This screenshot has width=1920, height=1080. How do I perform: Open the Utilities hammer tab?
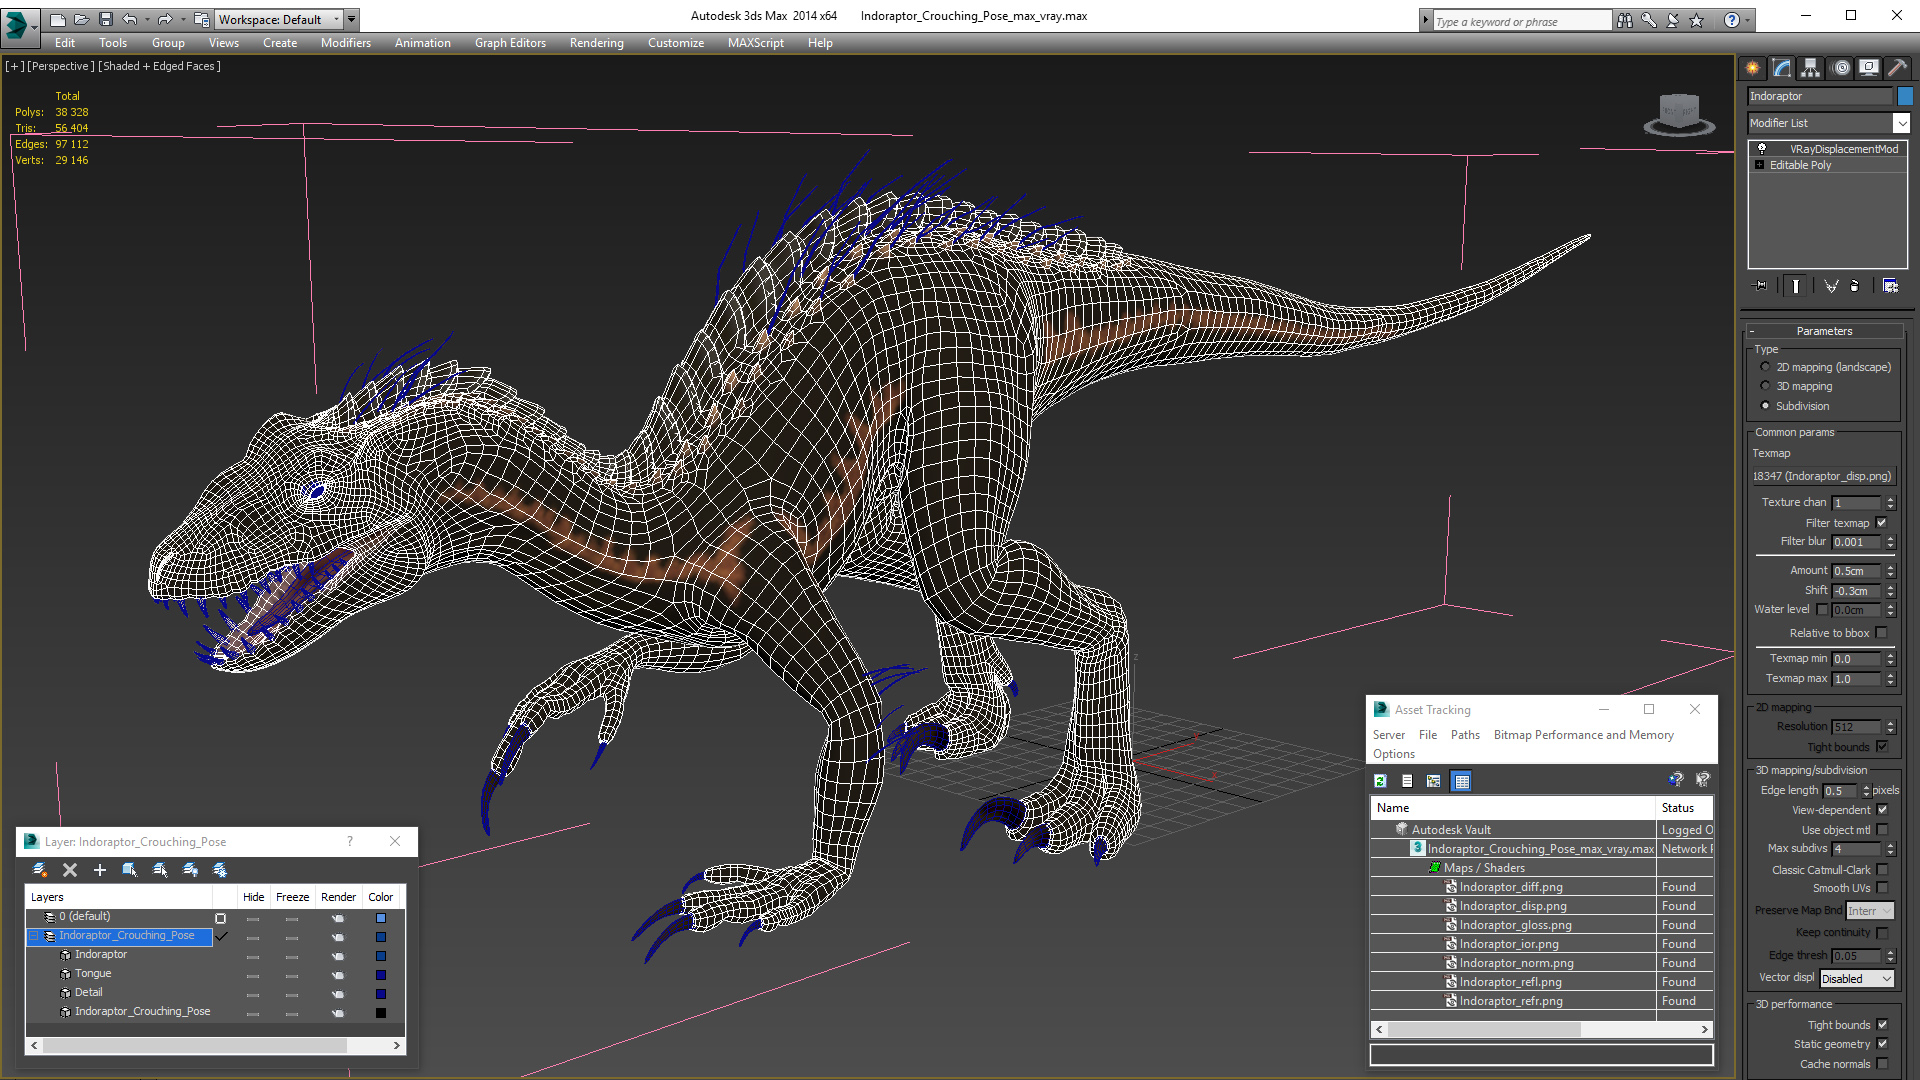[1896, 68]
